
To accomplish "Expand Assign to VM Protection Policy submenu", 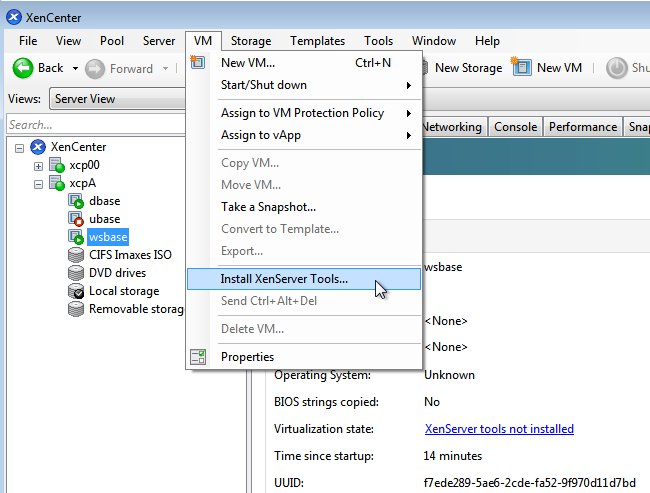I will click(409, 113).
